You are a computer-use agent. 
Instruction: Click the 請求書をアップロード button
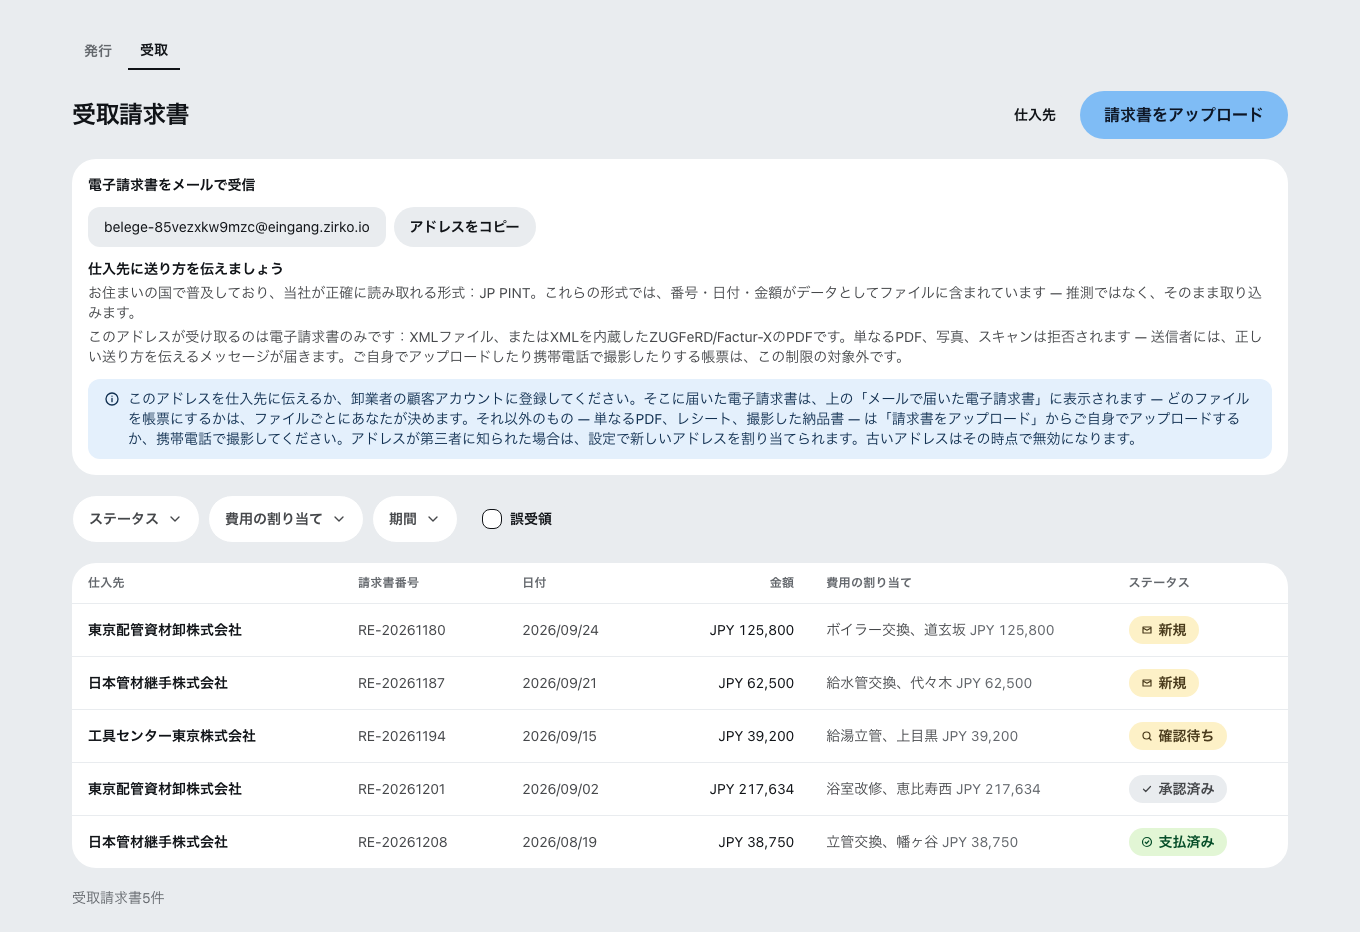click(x=1183, y=115)
